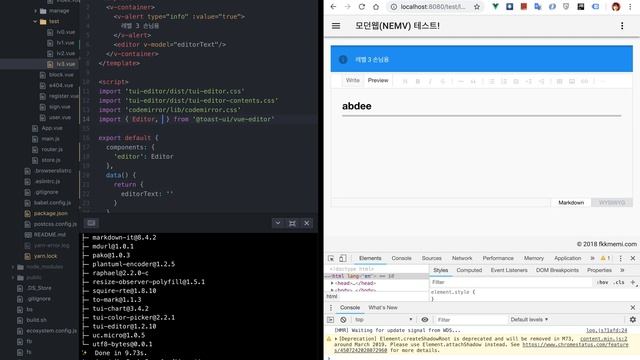Click the Styles filter input

pos(511,282)
